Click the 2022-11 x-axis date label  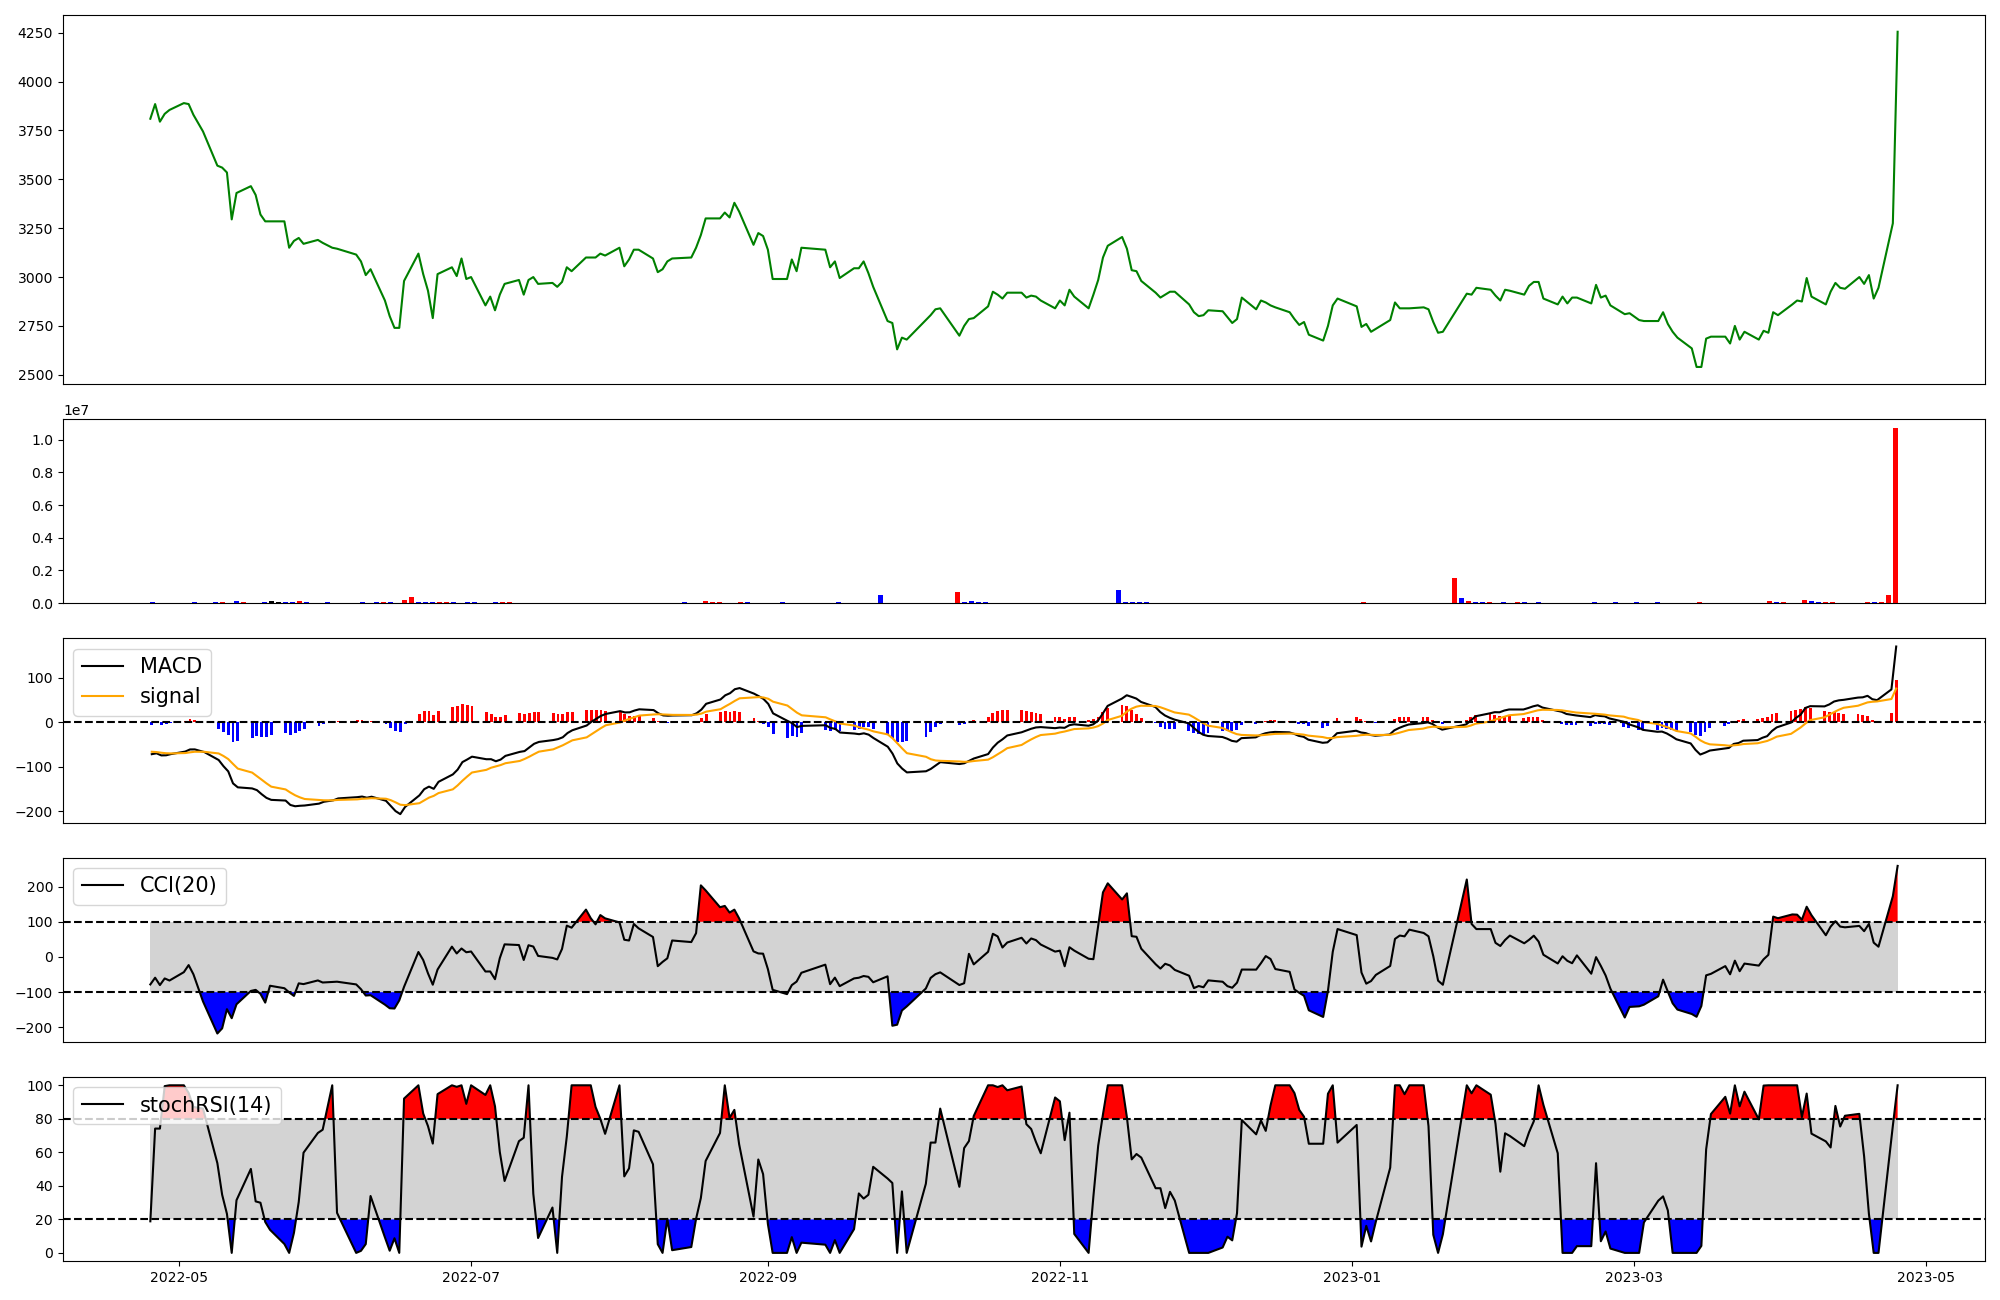(x=1059, y=1277)
